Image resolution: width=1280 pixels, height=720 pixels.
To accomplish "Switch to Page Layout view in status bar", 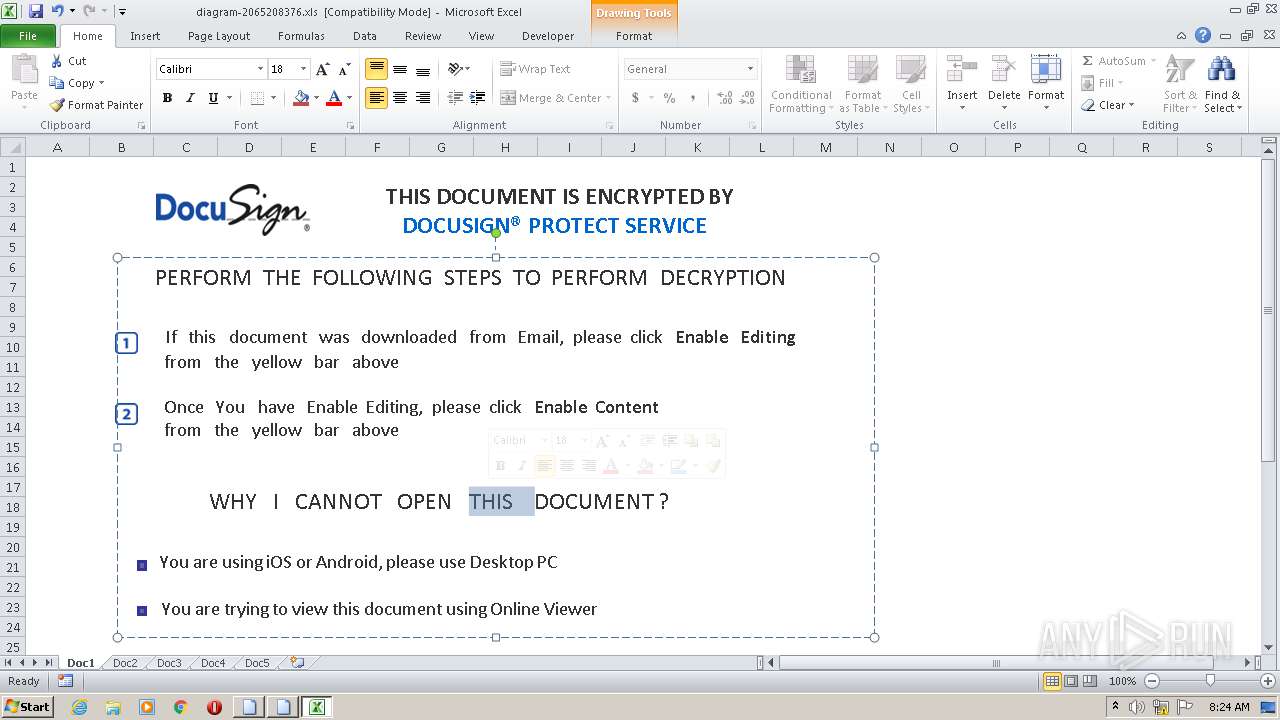I will pyautogui.click(x=1071, y=681).
